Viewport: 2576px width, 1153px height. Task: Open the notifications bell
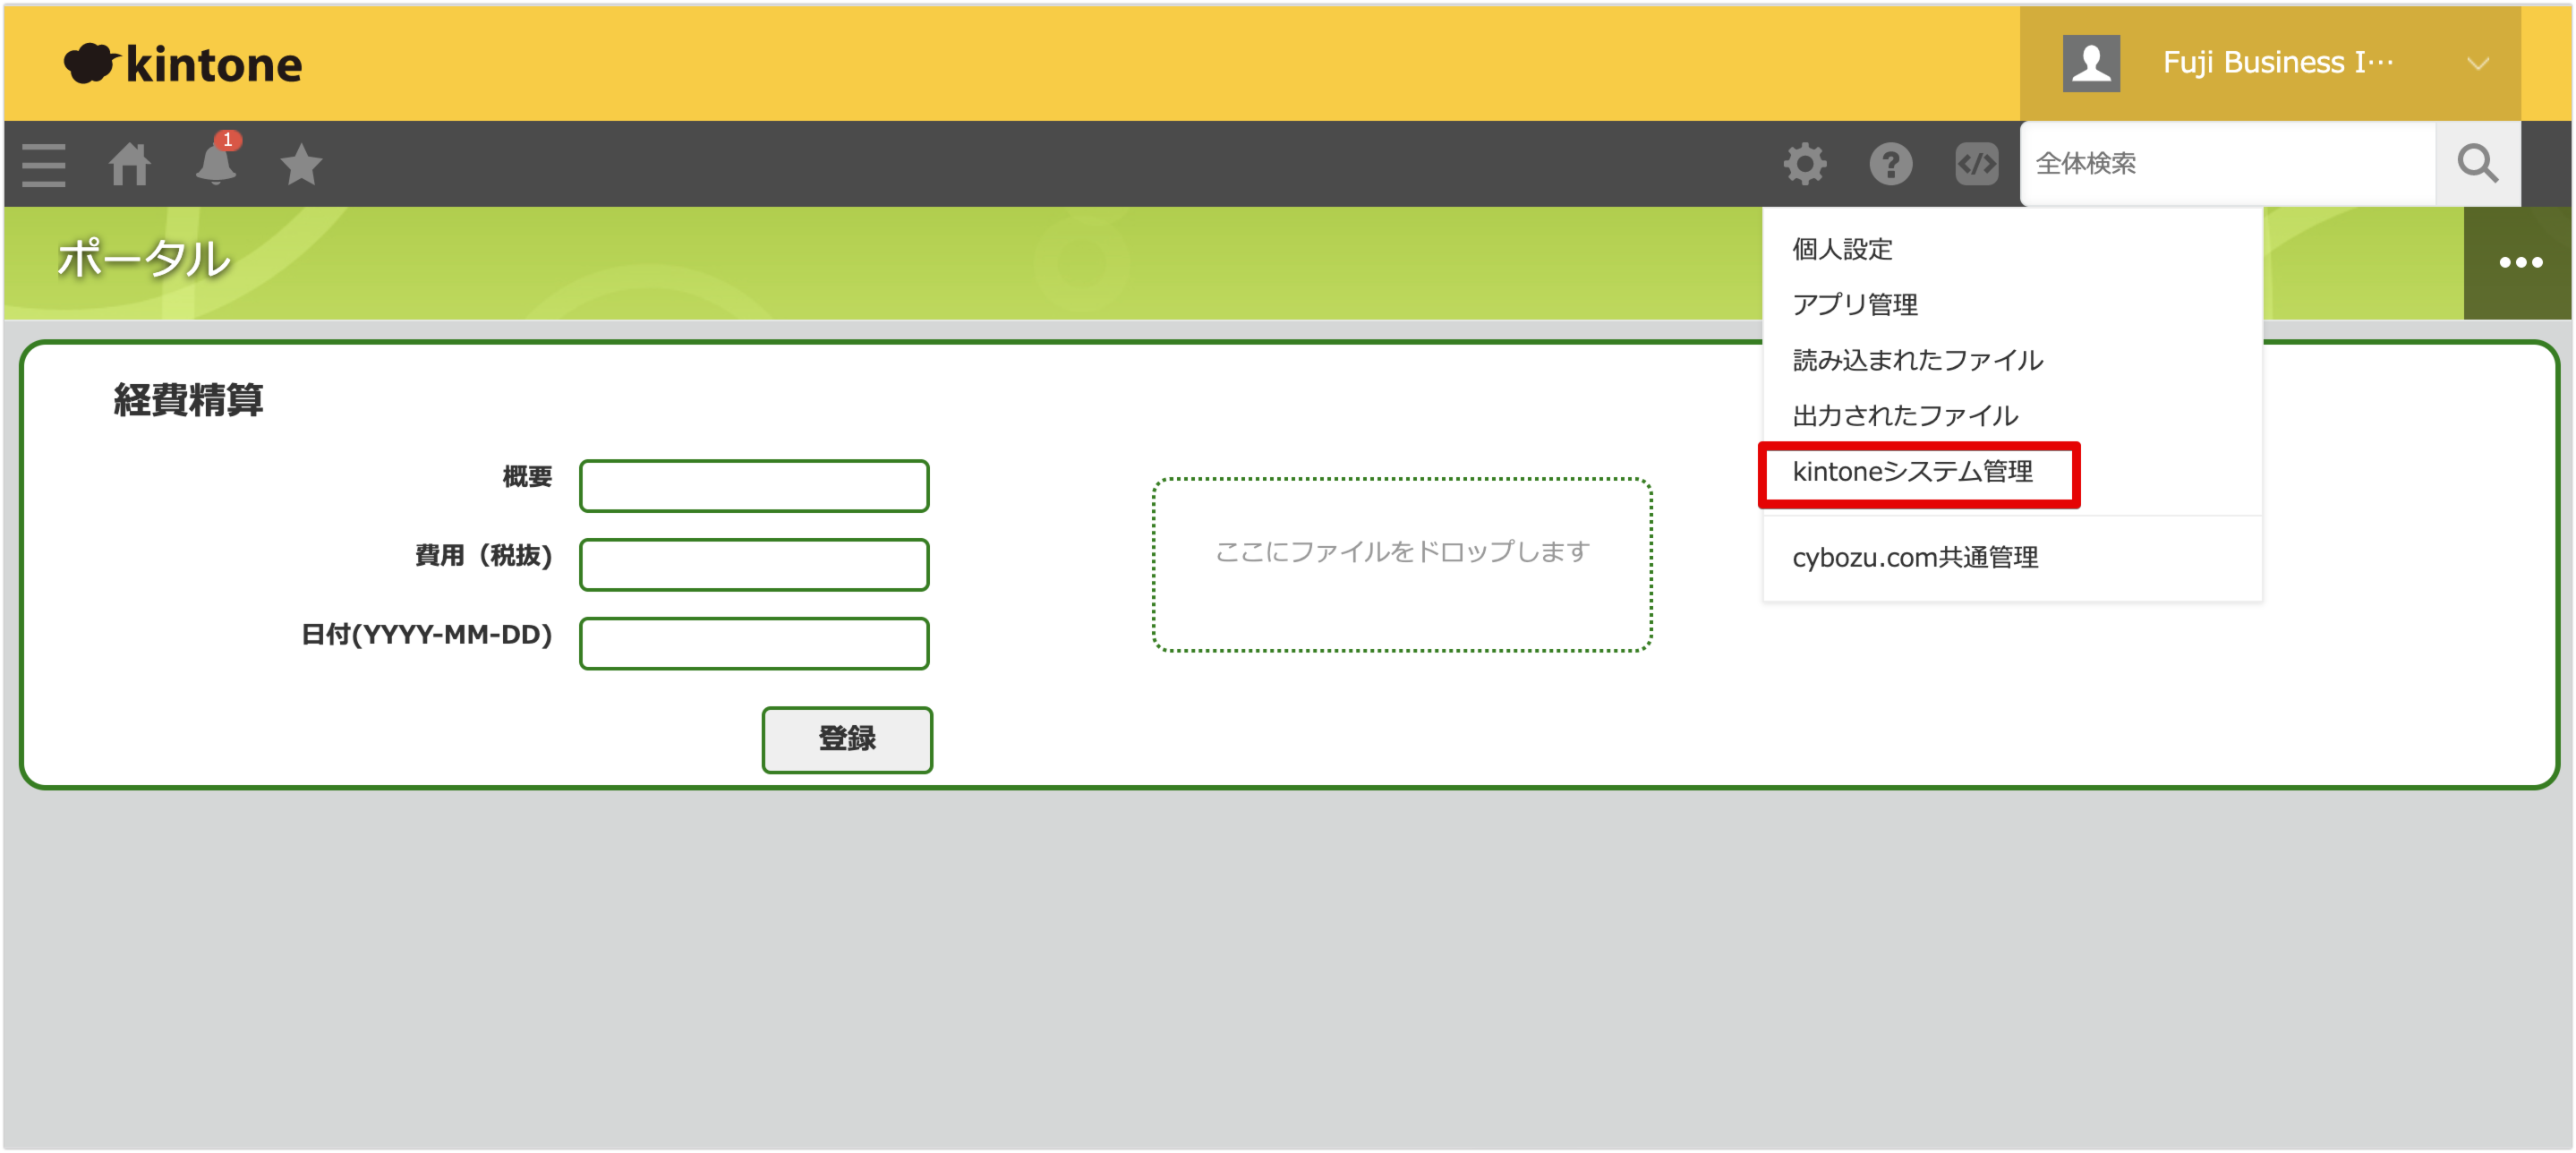click(x=216, y=163)
